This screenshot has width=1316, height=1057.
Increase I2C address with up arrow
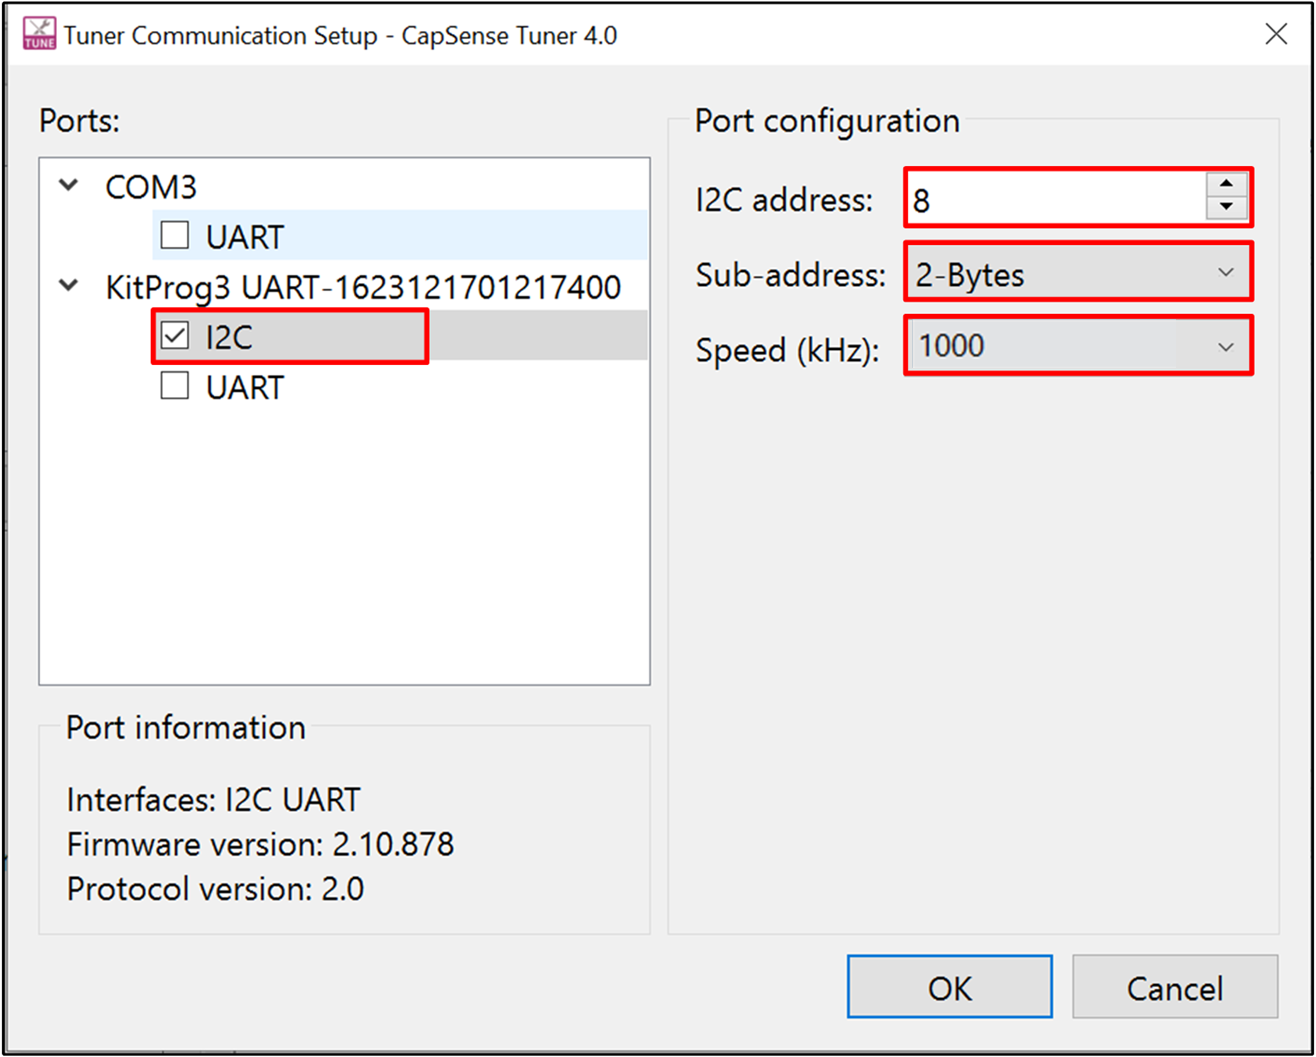(1226, 185)
